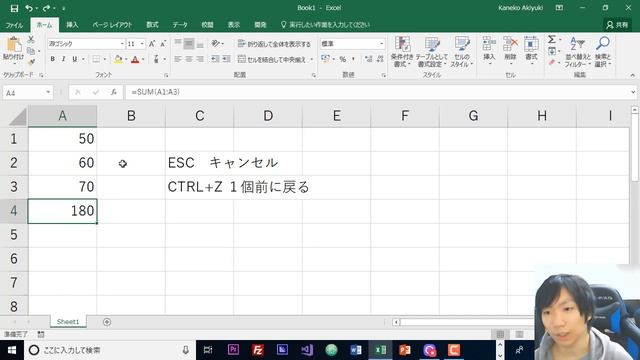Image resolution: width=640 pixels, height=360 pixels.
Task: Click Increase Indent icon
Action: point(226,59)
